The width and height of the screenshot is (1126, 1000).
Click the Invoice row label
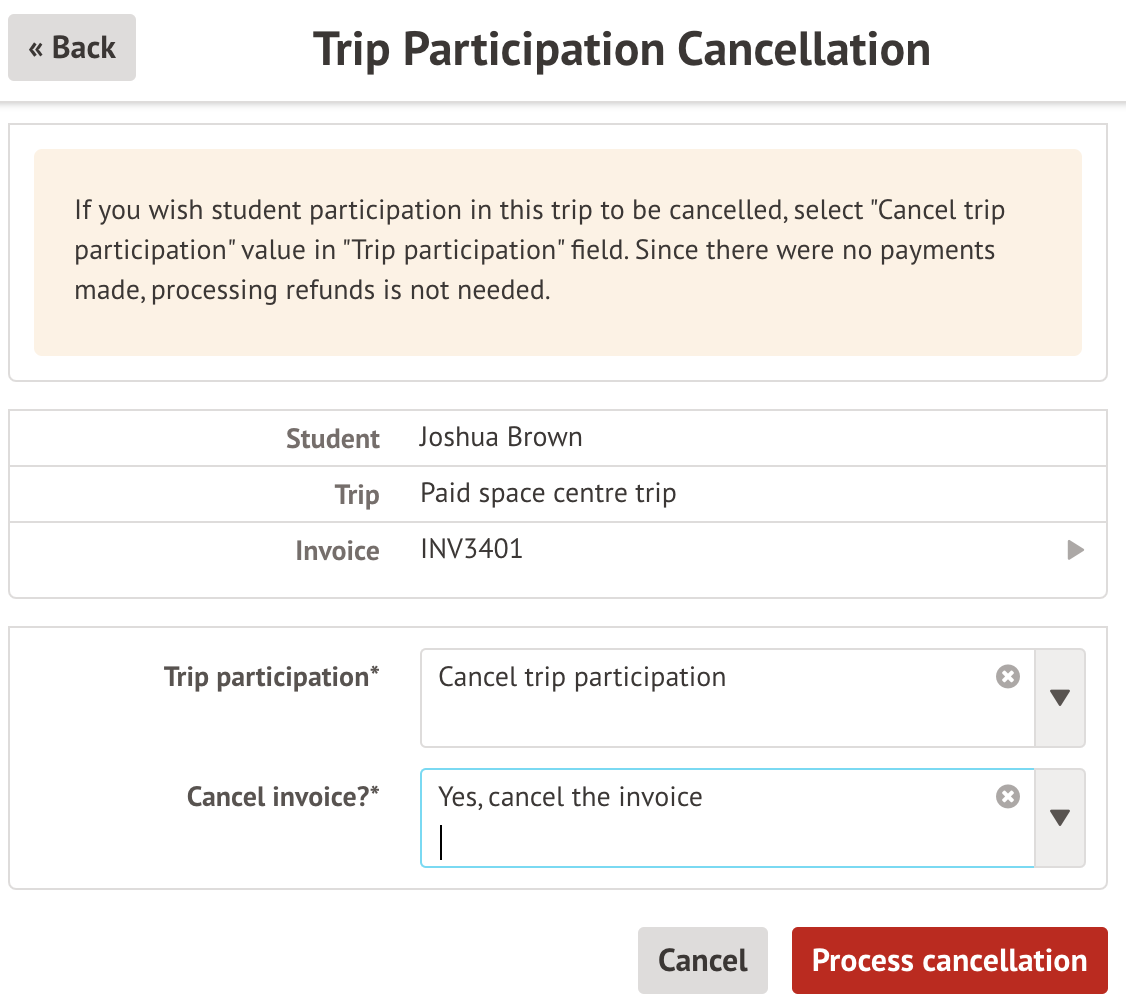point(337,551)
